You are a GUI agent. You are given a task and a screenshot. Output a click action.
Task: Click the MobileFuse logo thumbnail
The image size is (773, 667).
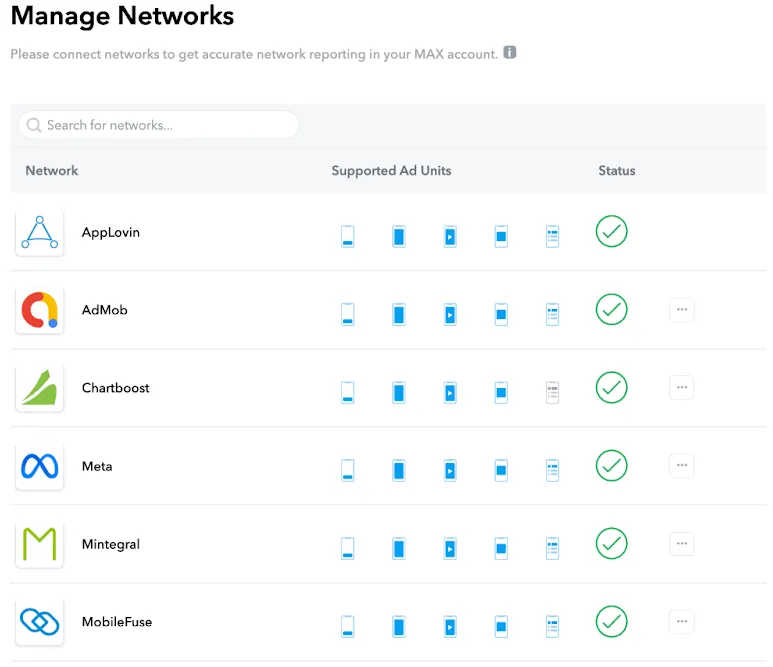tap(39, 622)
